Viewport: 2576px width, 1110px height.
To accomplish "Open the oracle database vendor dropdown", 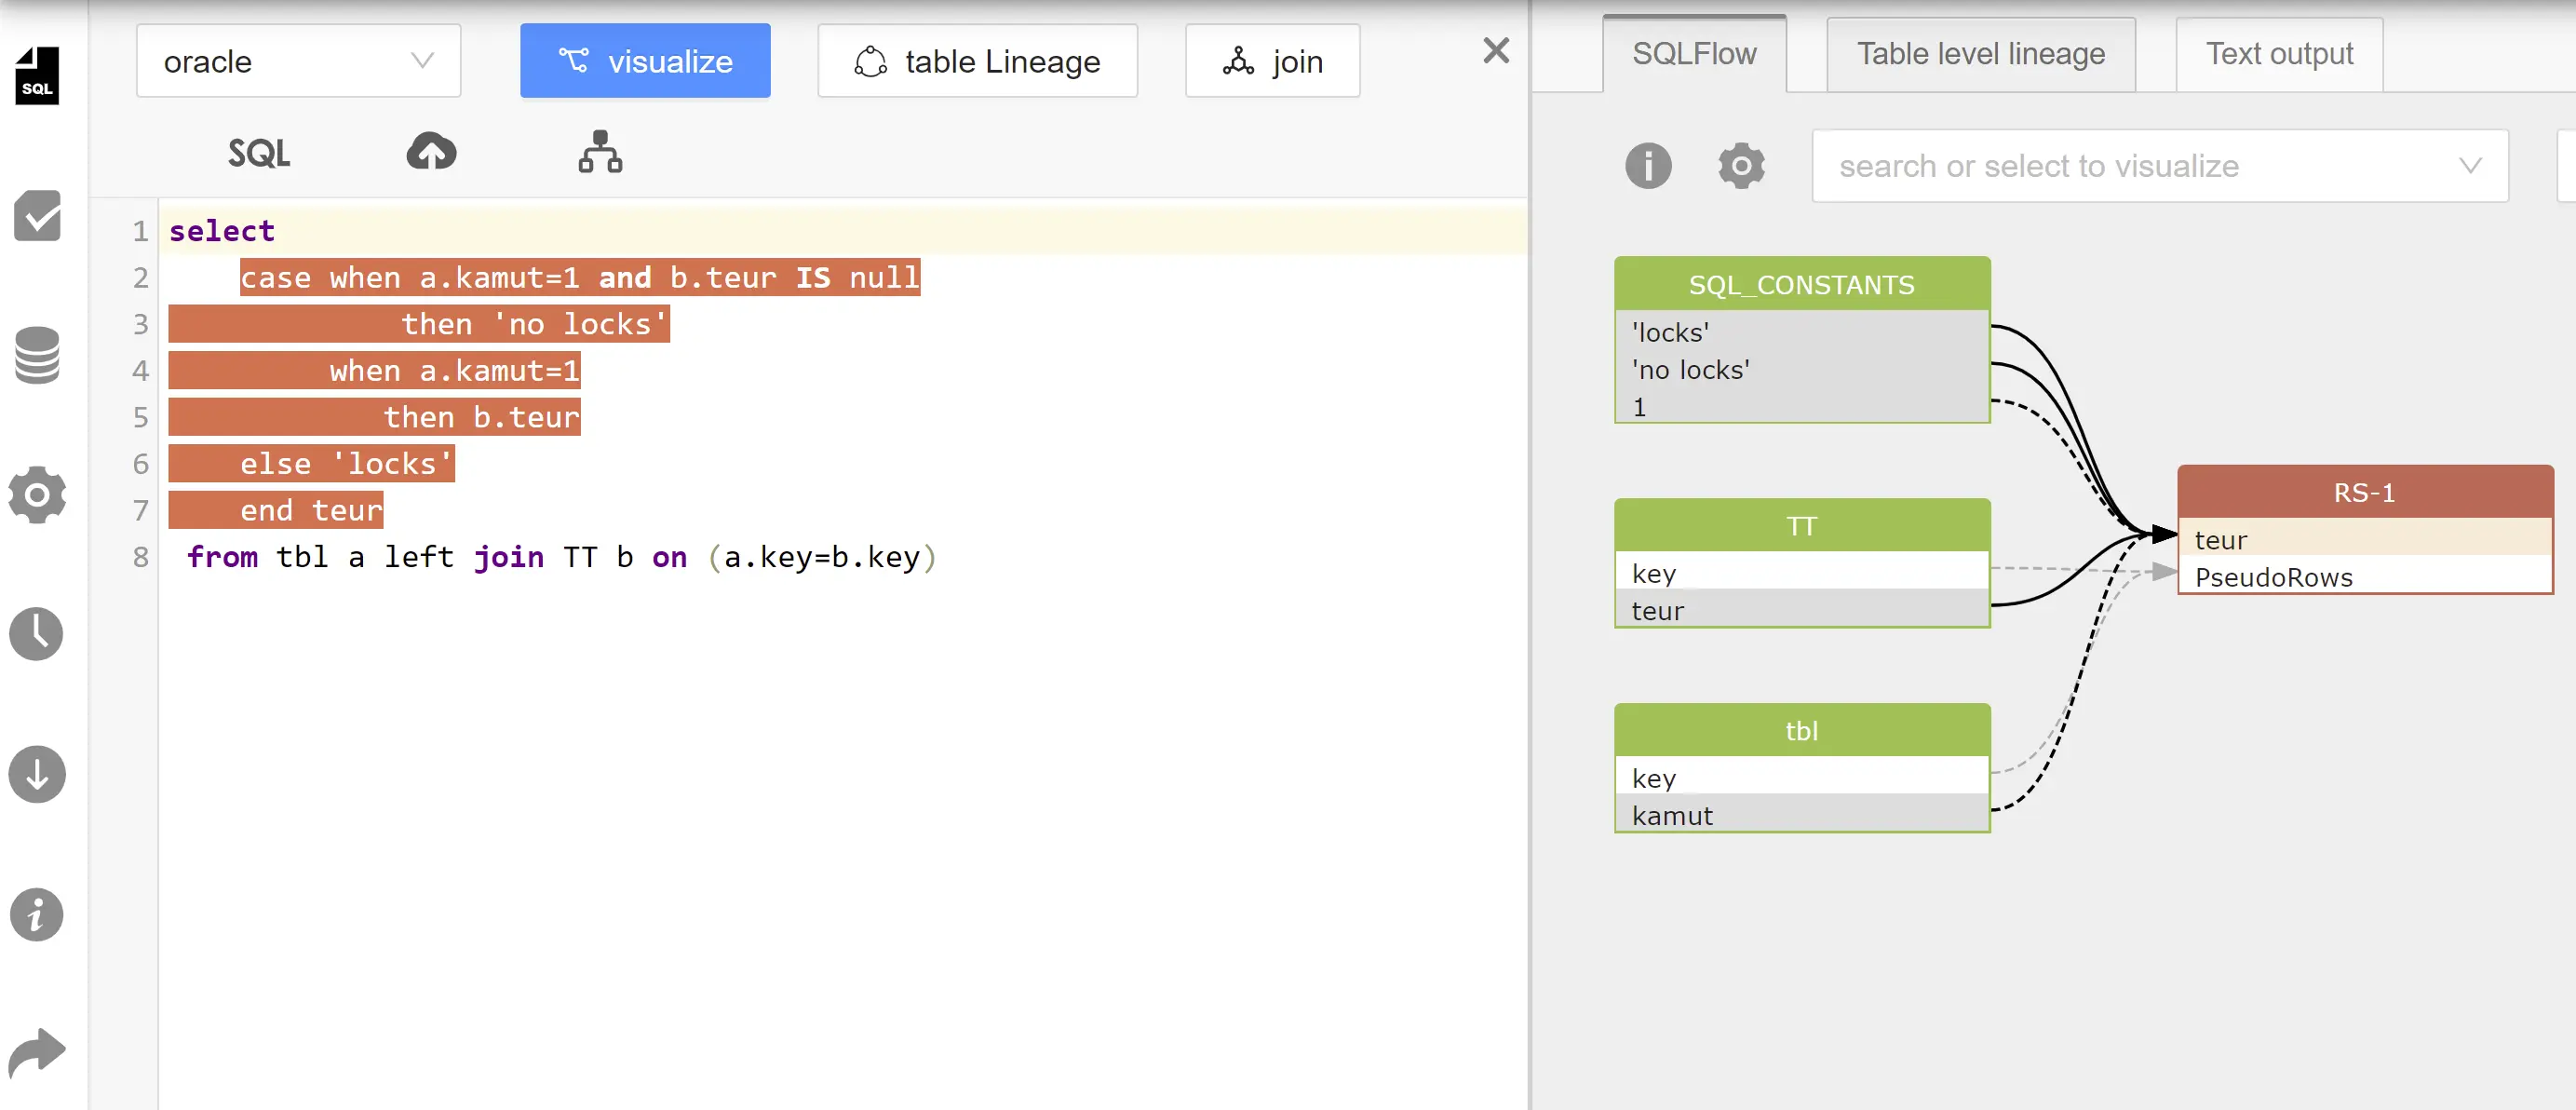I will pyautogui.click(x=298, y=61).
